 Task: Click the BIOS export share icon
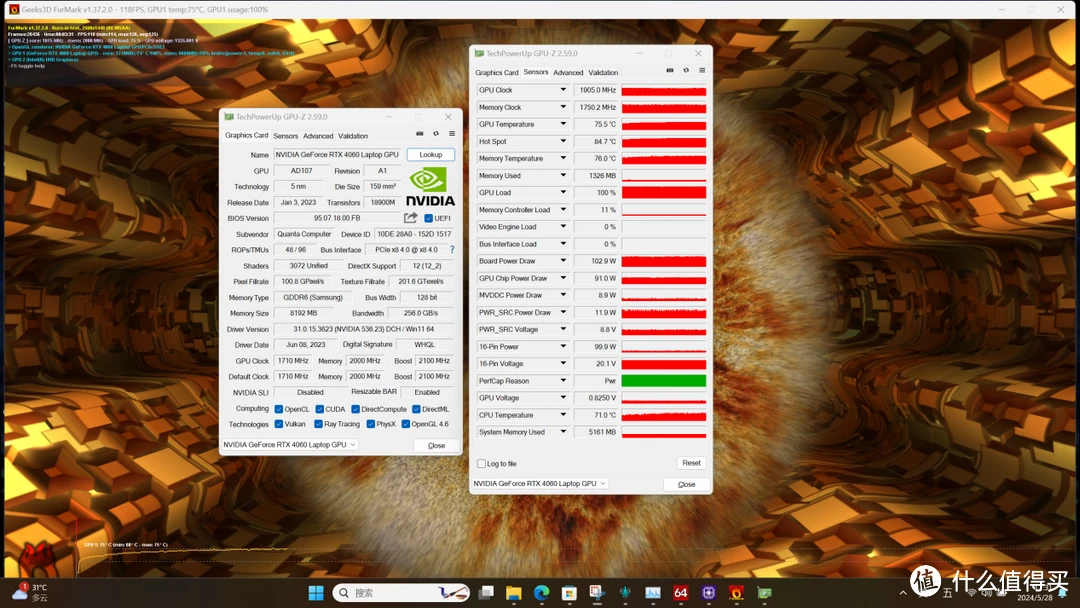coord(411,218)
